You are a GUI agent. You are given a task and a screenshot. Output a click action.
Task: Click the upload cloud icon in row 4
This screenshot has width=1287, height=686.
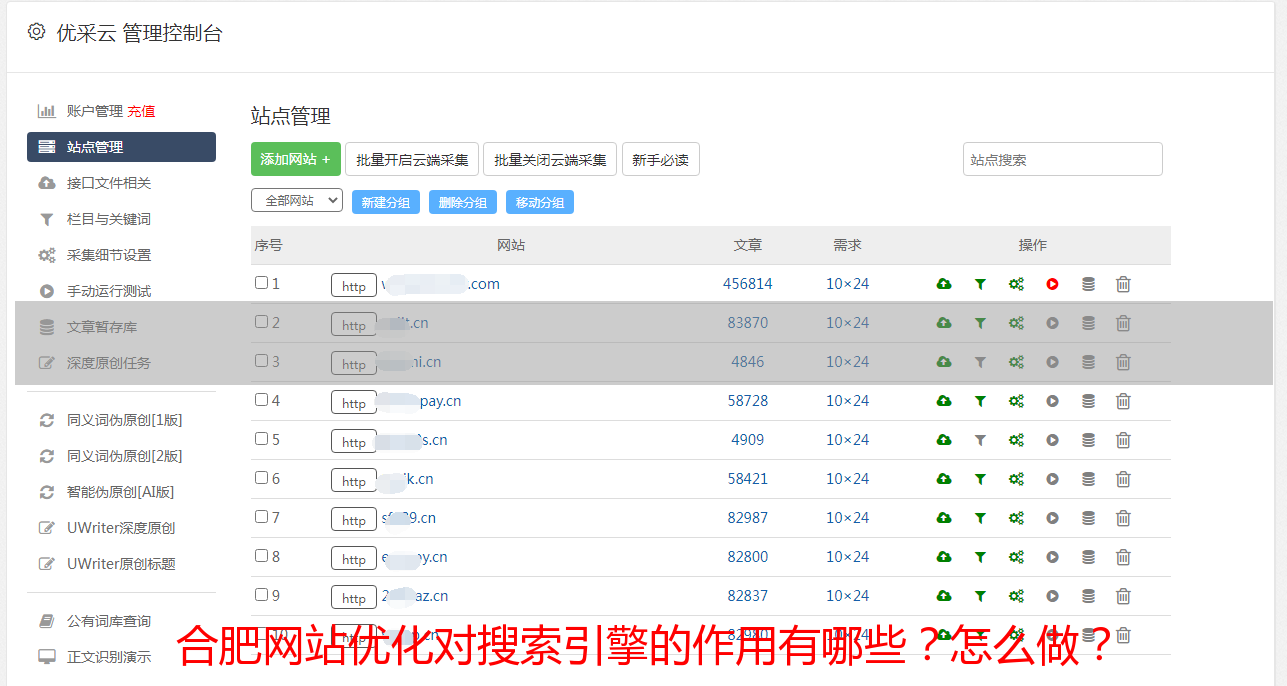coord(944,401)
